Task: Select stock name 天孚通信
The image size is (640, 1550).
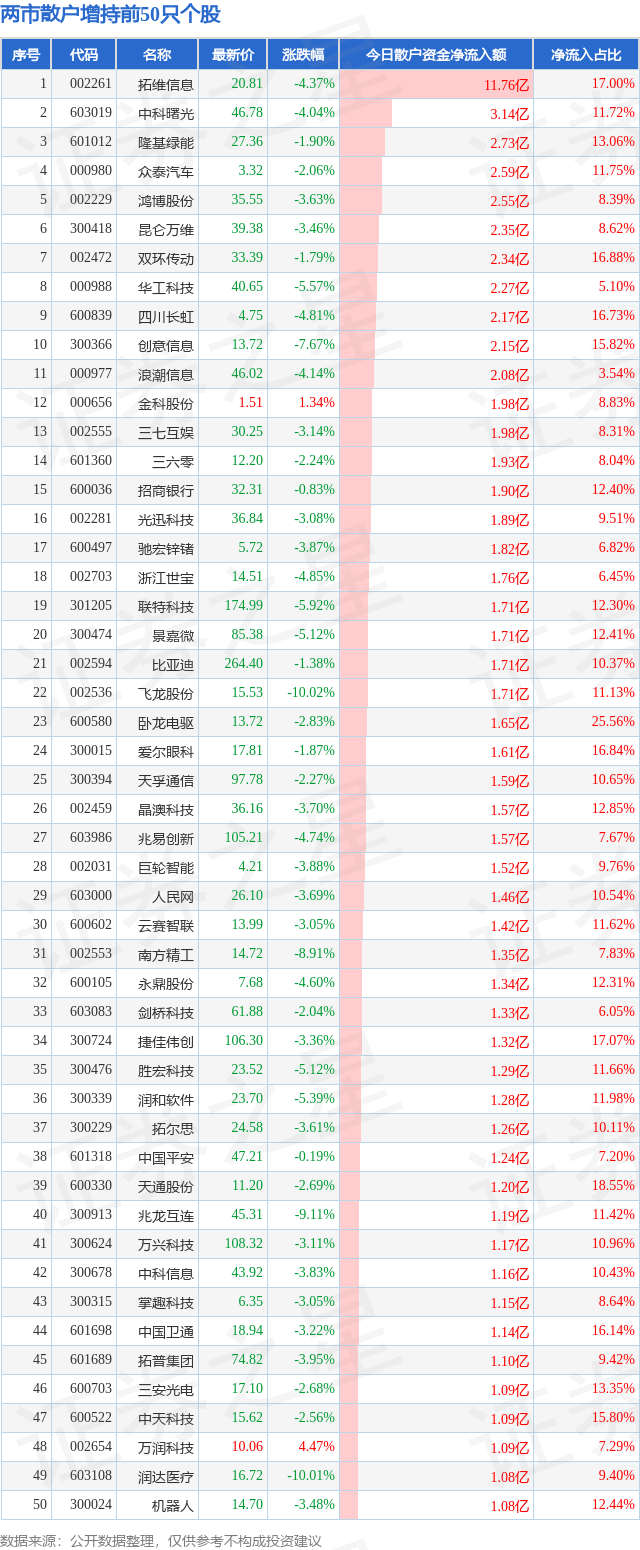Action: point(166,780)
